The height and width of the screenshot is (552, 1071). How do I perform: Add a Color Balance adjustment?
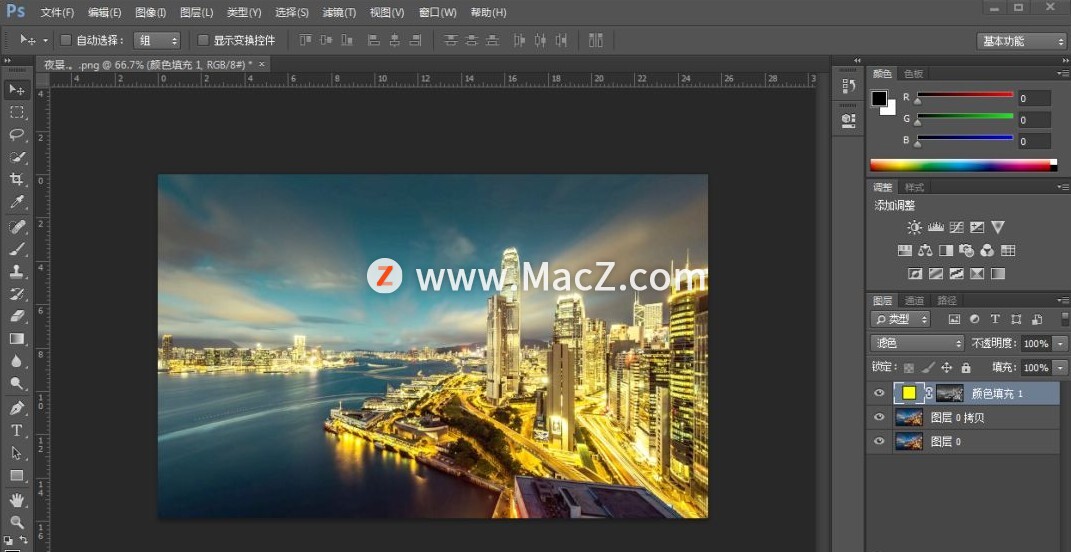click(926, 251)
